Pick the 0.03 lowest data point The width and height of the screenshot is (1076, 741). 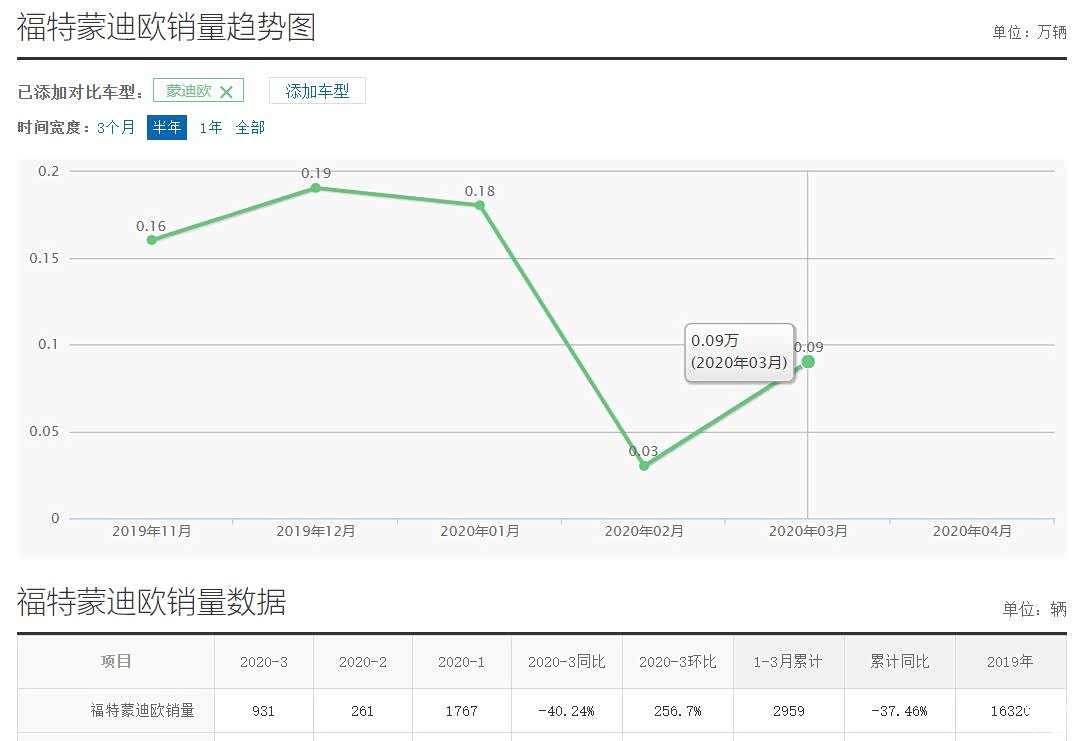click(x=644, y=466)
